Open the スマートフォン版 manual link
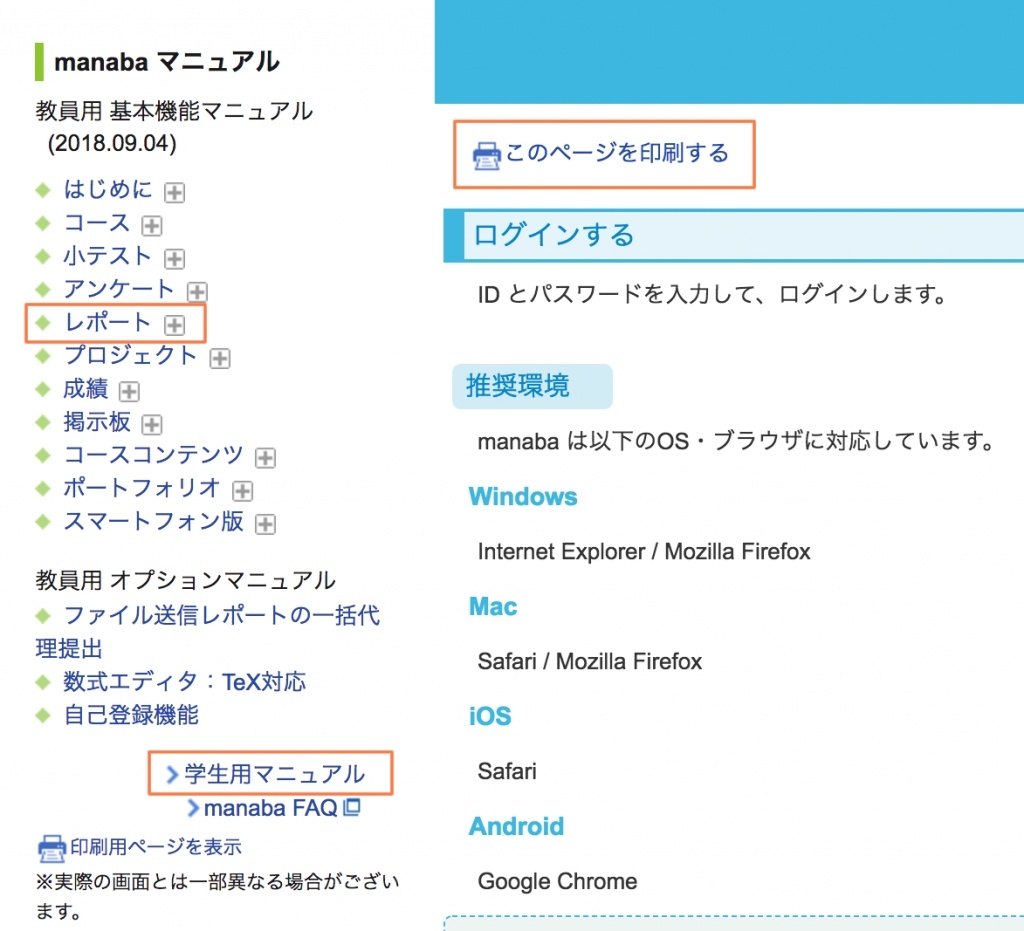Viewport: 1024px width, 931px height. point(153,521)
